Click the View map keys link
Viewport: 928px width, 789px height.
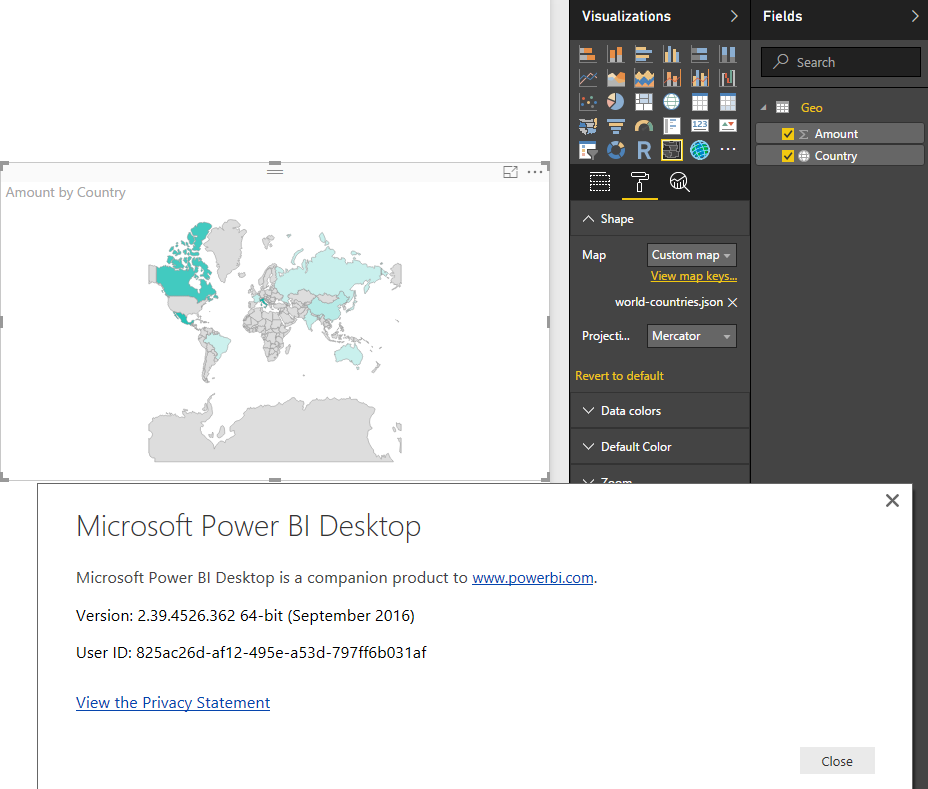[694, 276]
